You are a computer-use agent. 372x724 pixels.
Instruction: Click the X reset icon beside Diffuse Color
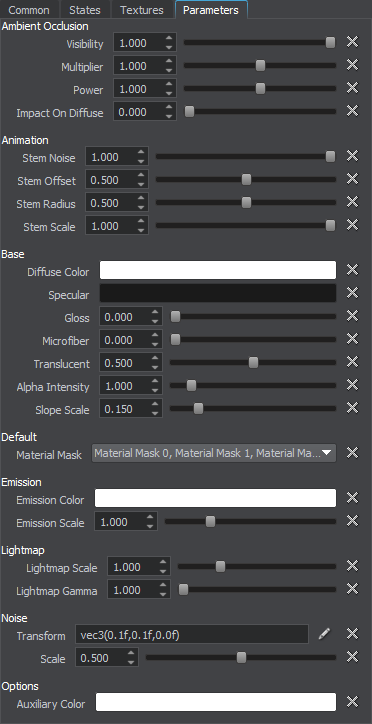click(352, 270)
